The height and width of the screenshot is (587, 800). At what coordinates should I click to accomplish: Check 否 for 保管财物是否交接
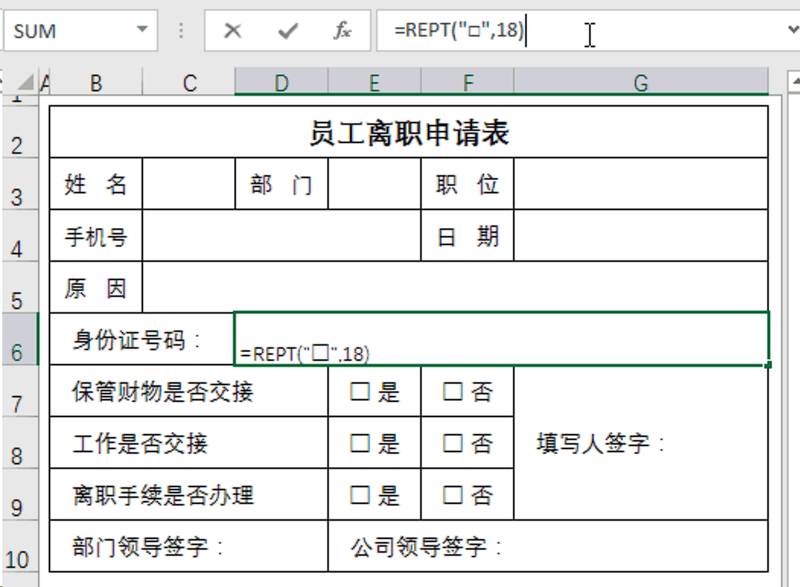[x=453, y=392]
